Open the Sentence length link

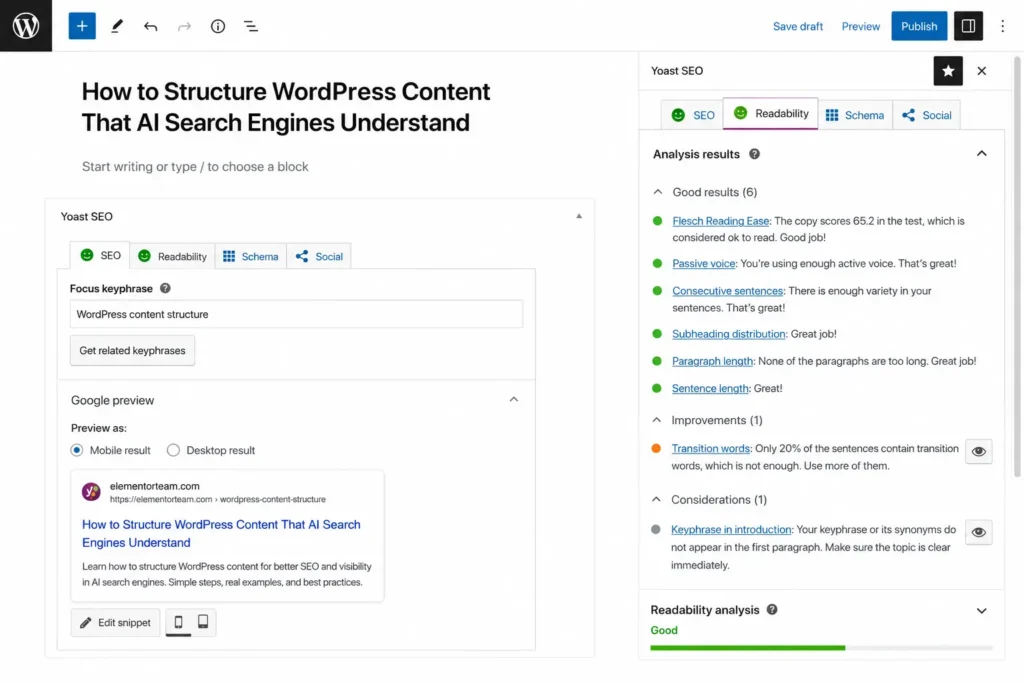coord(710,389)
